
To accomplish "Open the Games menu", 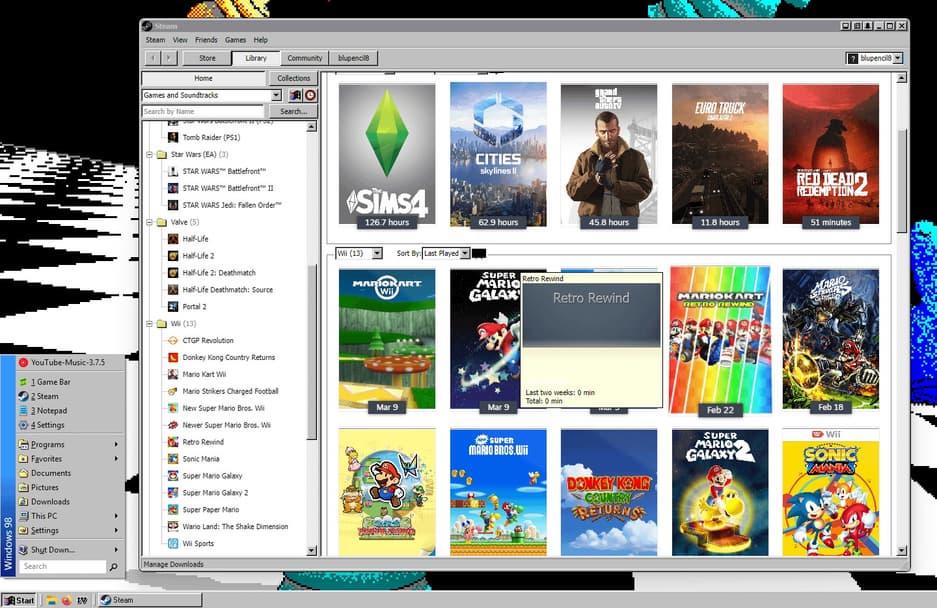I will (x=235, y=40).
